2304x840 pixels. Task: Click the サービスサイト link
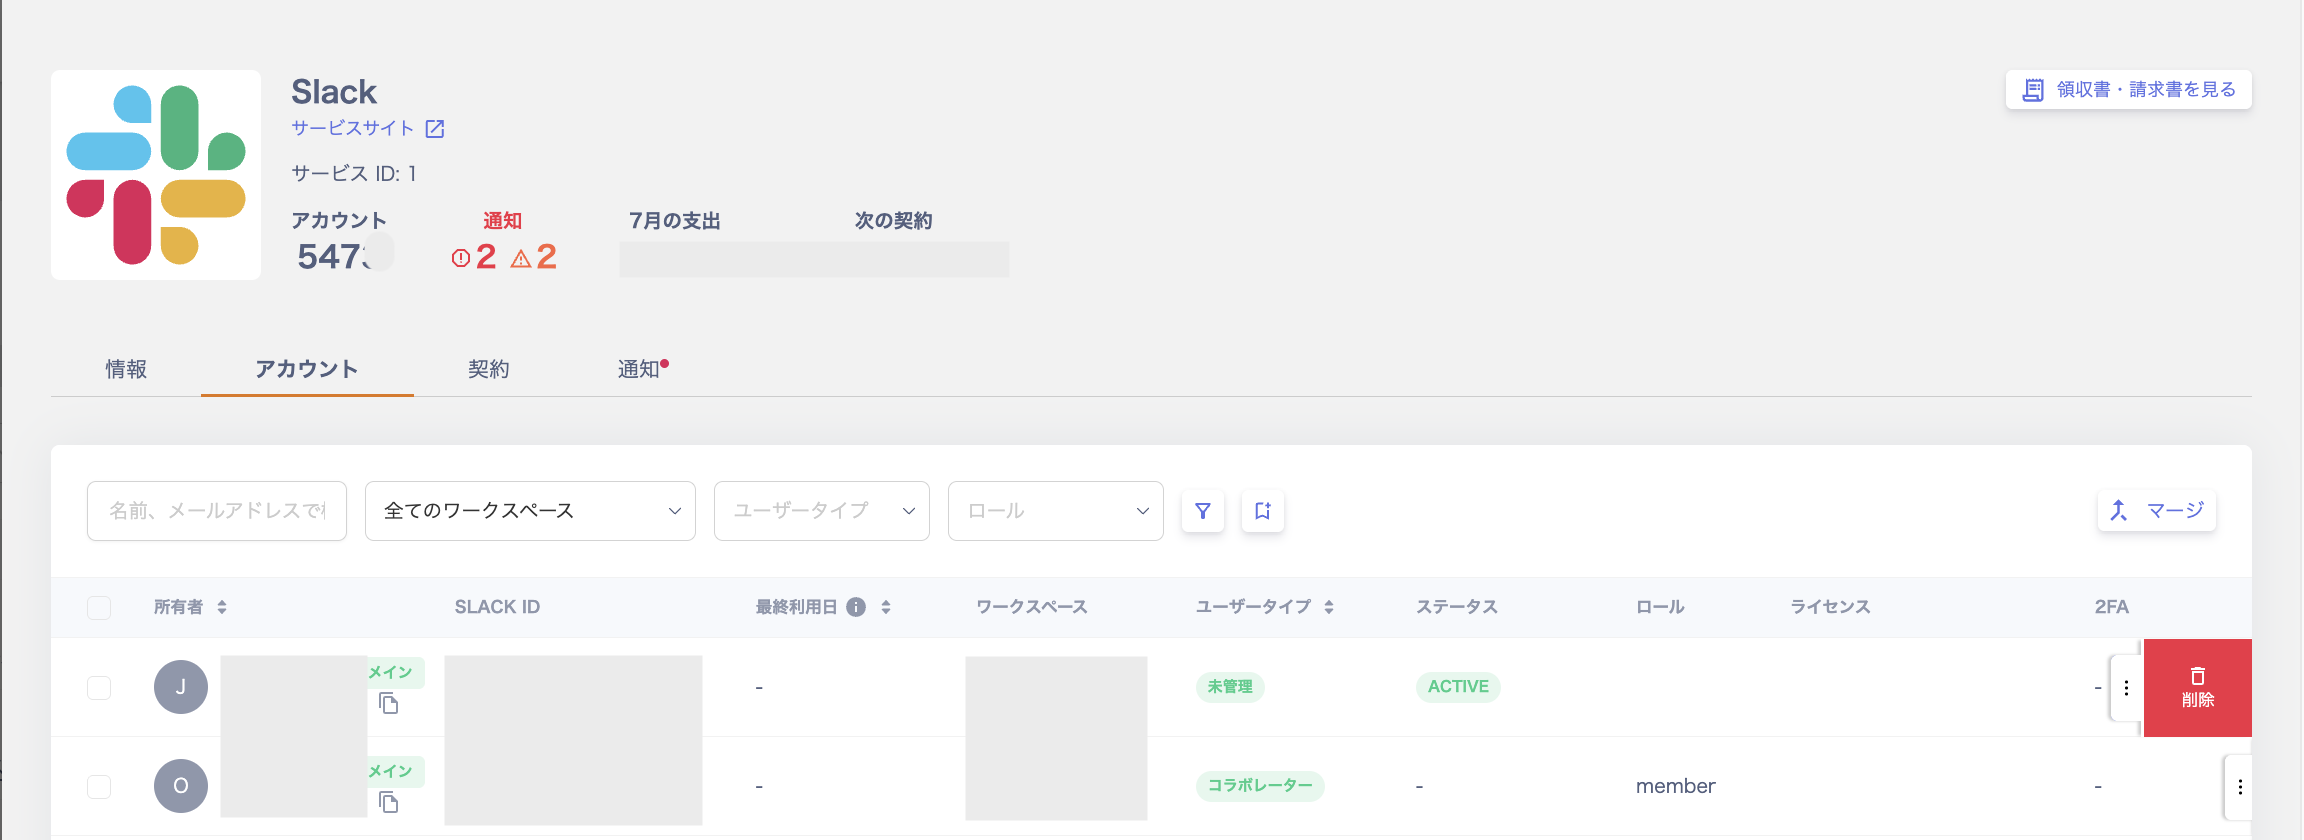coord(353,128)
